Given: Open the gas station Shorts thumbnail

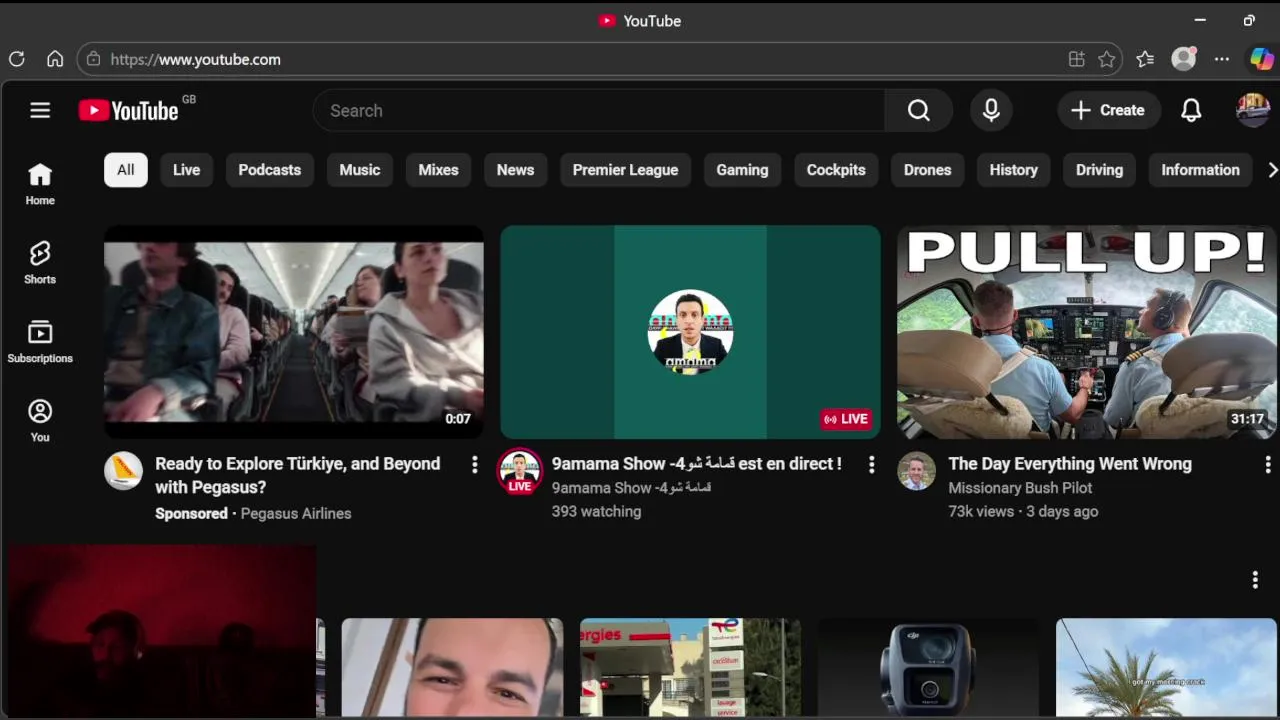Looking at the screenshot, I should click(x=690, y=667).
